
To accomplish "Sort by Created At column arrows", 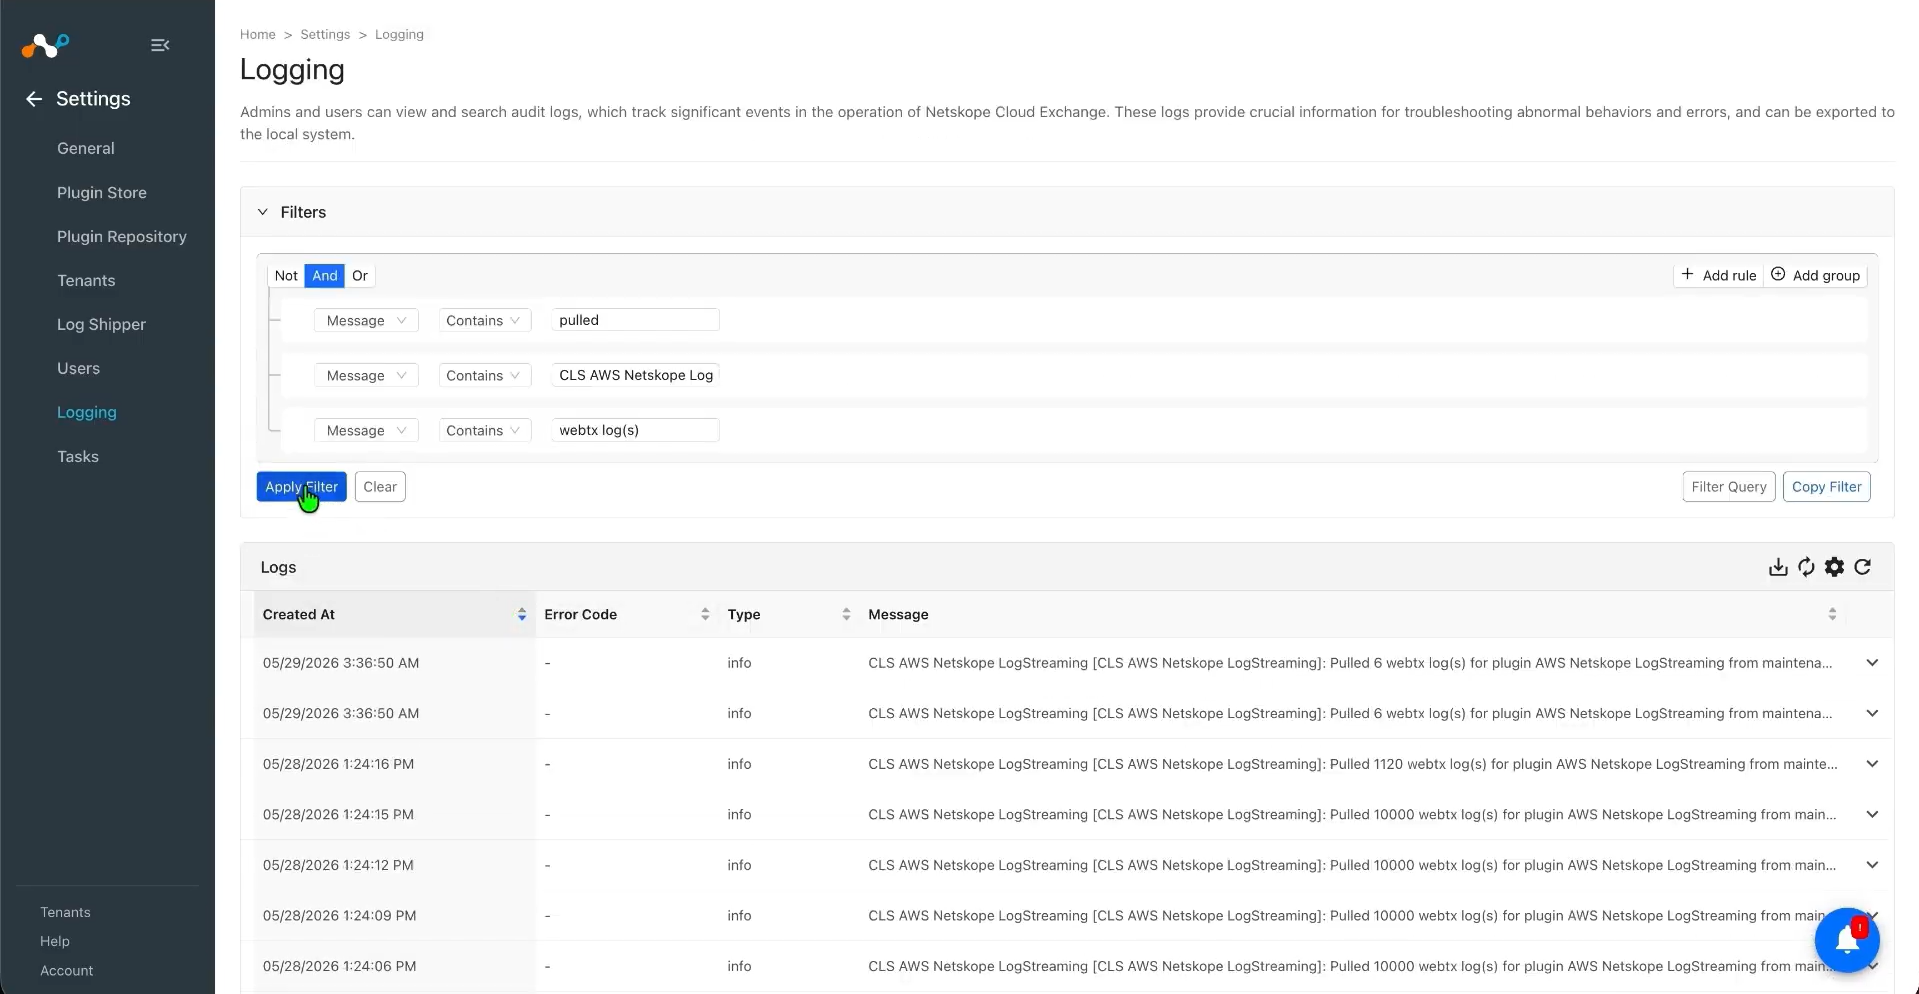I will [522, 614].
